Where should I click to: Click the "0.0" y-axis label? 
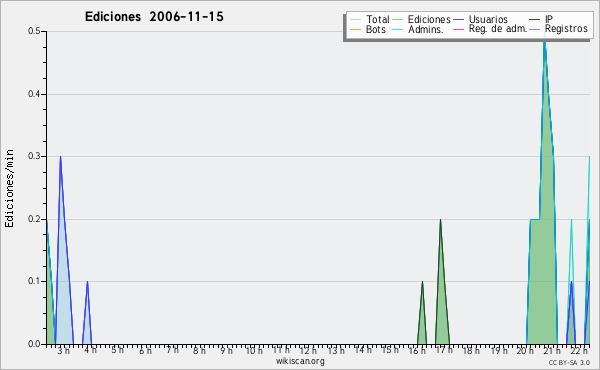click(34, 344)
